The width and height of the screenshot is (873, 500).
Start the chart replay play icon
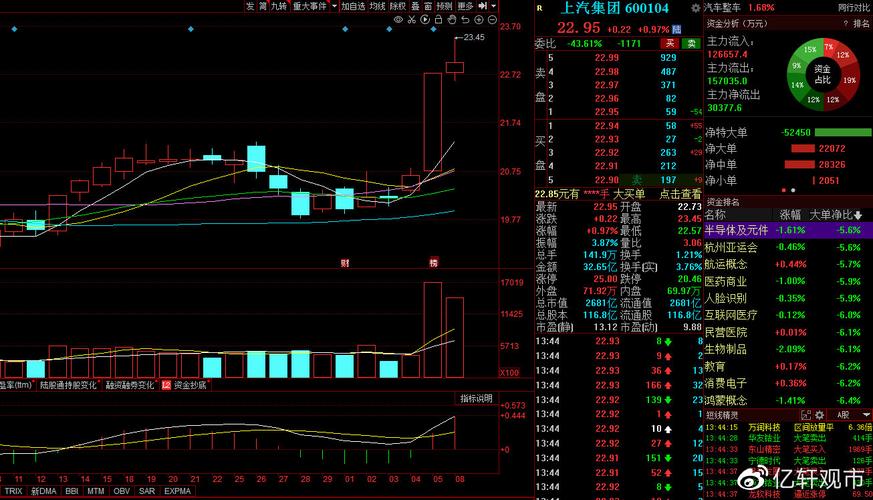425,20
